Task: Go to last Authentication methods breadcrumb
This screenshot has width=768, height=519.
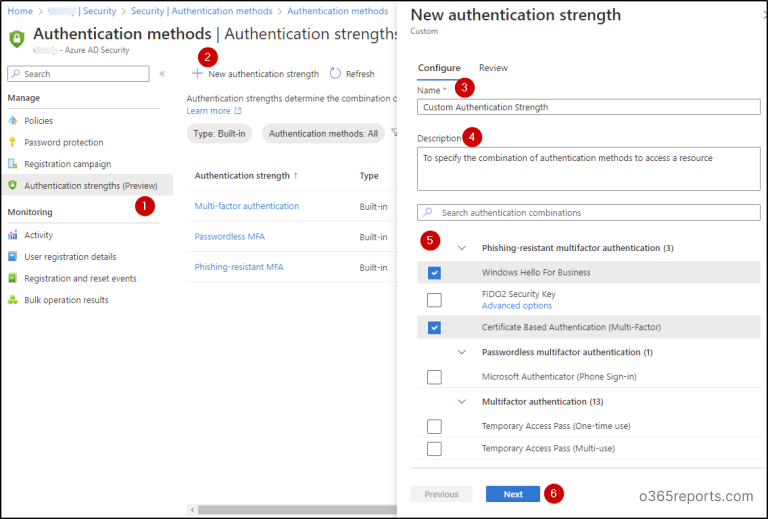Action: coord(337,11)
